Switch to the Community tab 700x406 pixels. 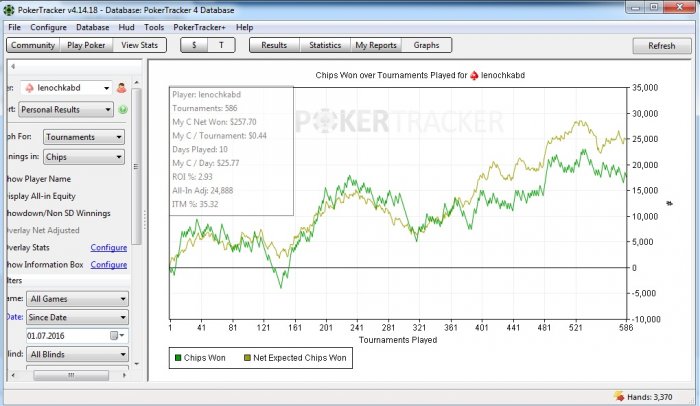(33, 45)
